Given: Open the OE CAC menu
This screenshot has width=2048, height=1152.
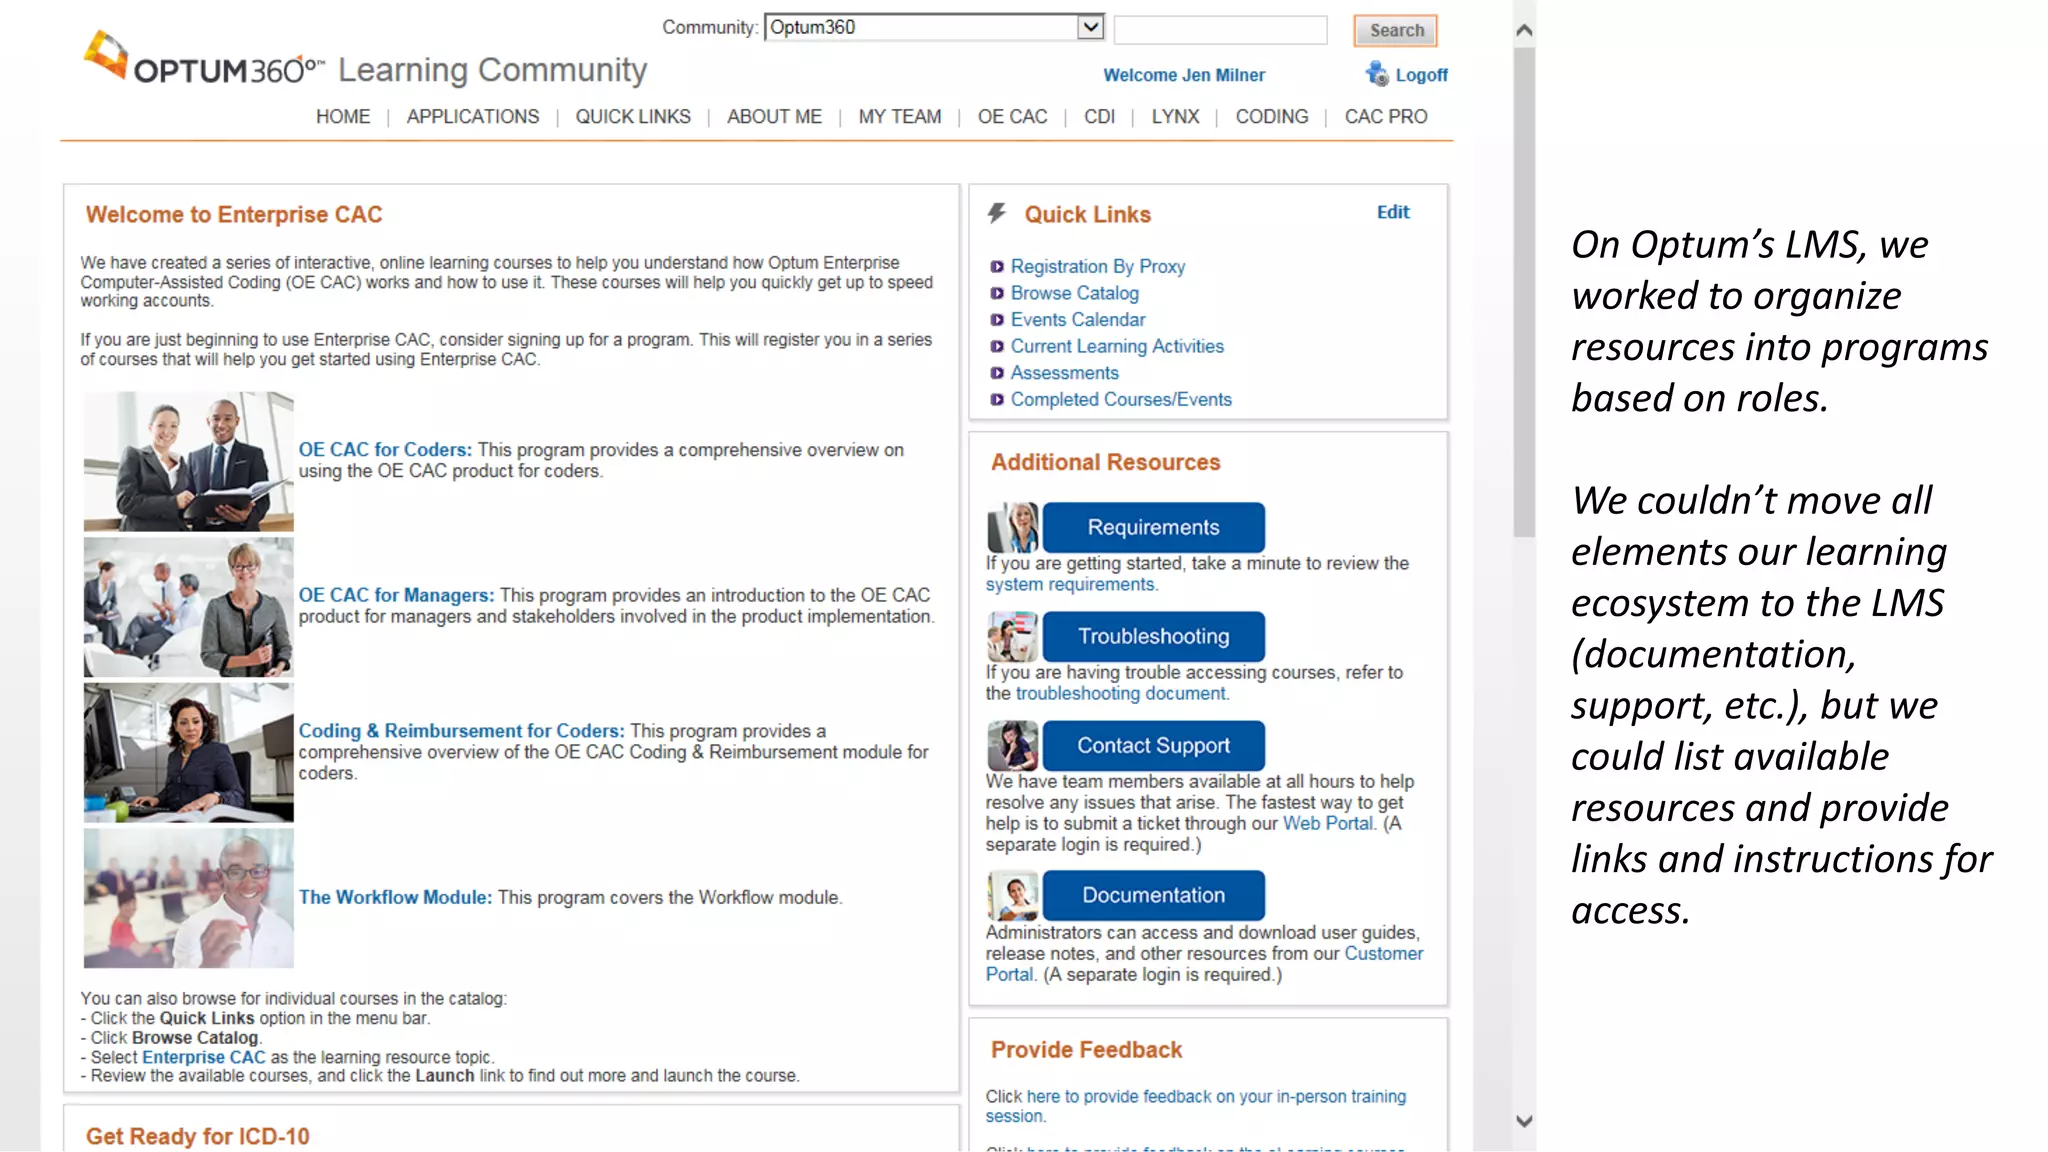Looking at the screenshot, I should pyautogui.click(x=1013, y=117).
